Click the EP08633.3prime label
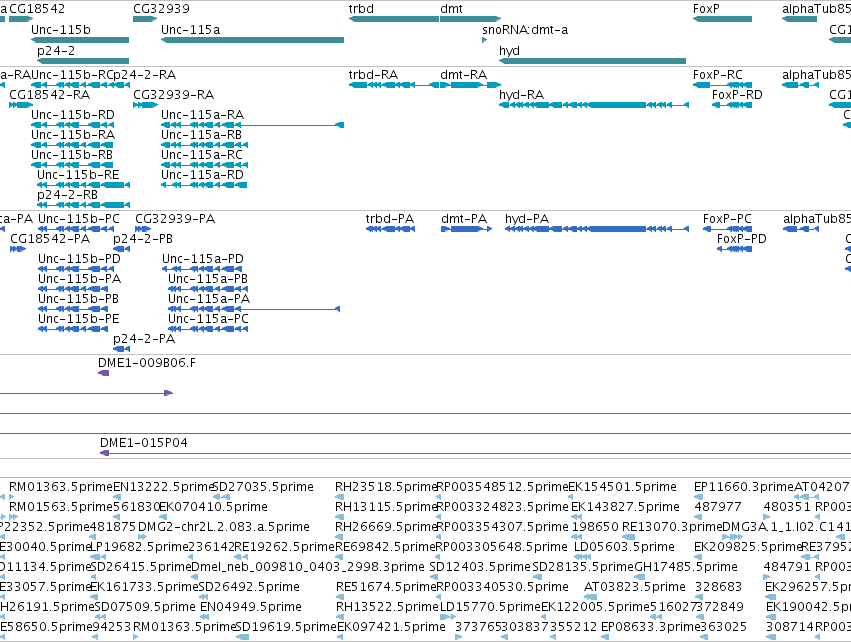851x642 pixels. click(x=650, y=627)
